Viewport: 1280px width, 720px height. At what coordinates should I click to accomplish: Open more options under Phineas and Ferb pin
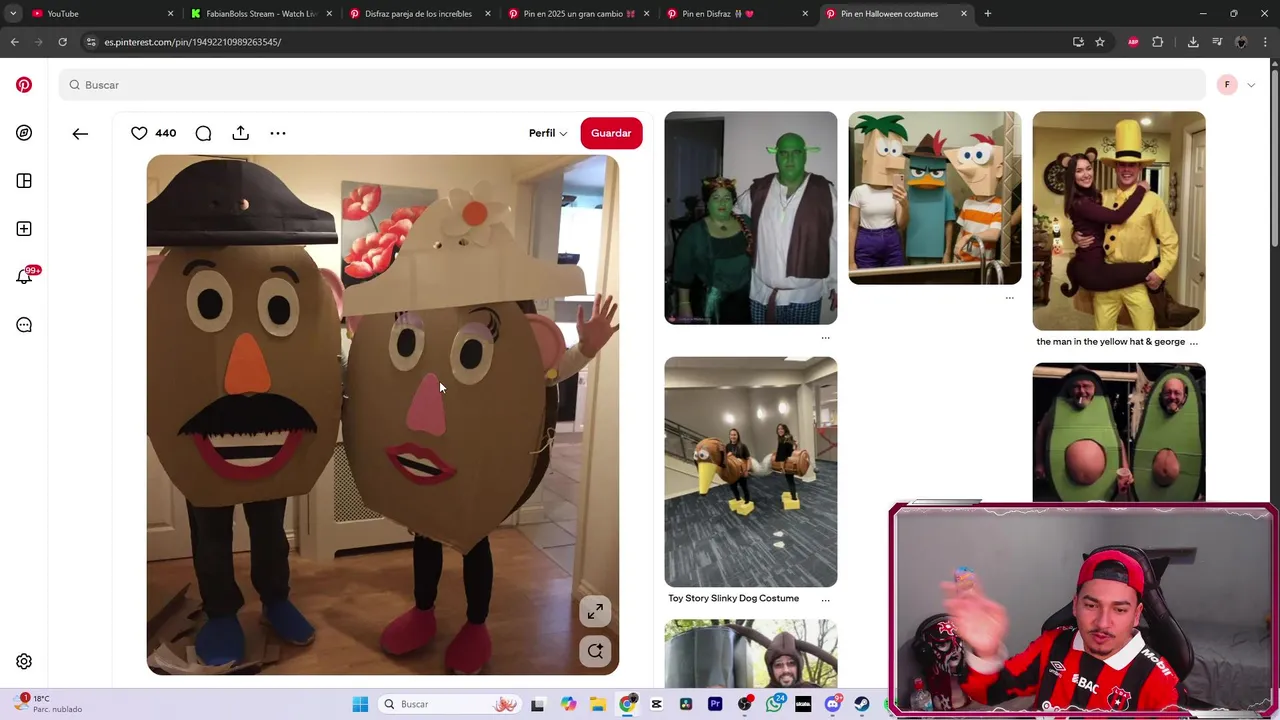[1009, 298]
